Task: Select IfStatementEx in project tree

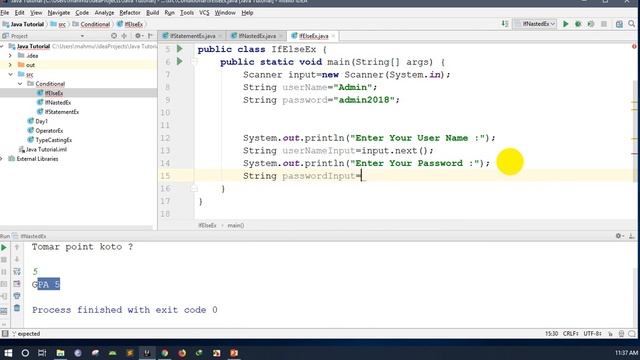Action: click(x=62, y=112)
